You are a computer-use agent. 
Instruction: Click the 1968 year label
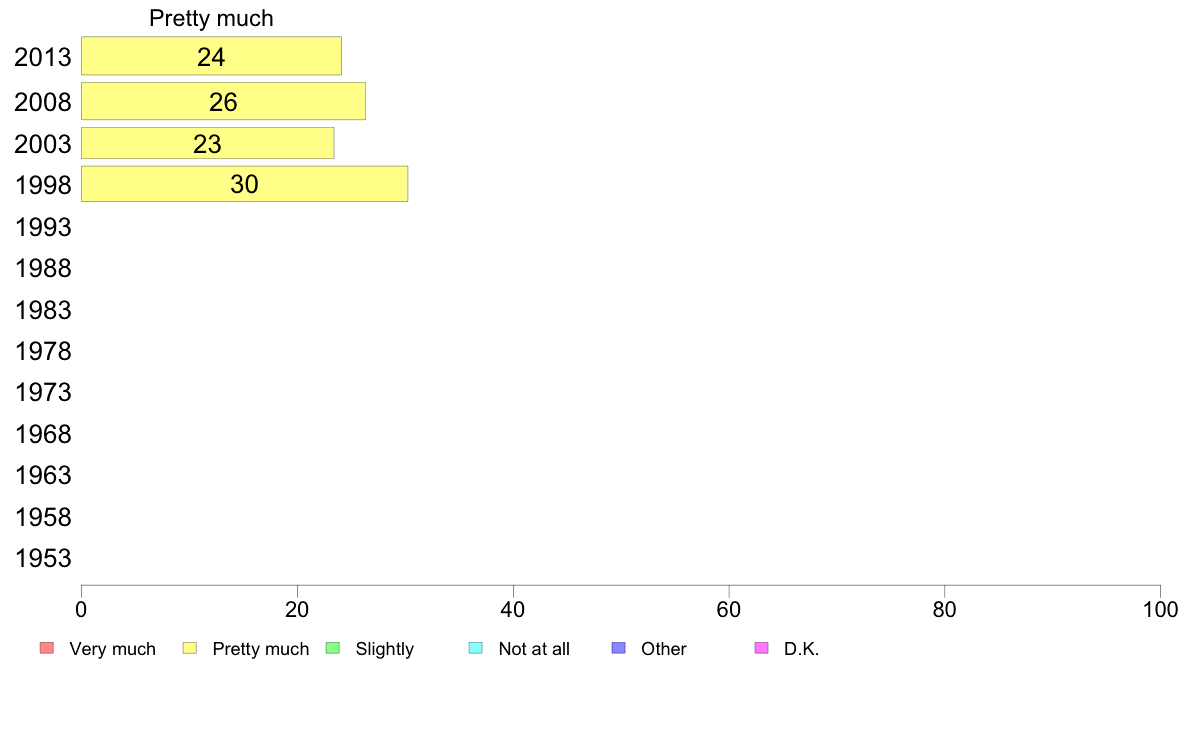click(43, 434)
